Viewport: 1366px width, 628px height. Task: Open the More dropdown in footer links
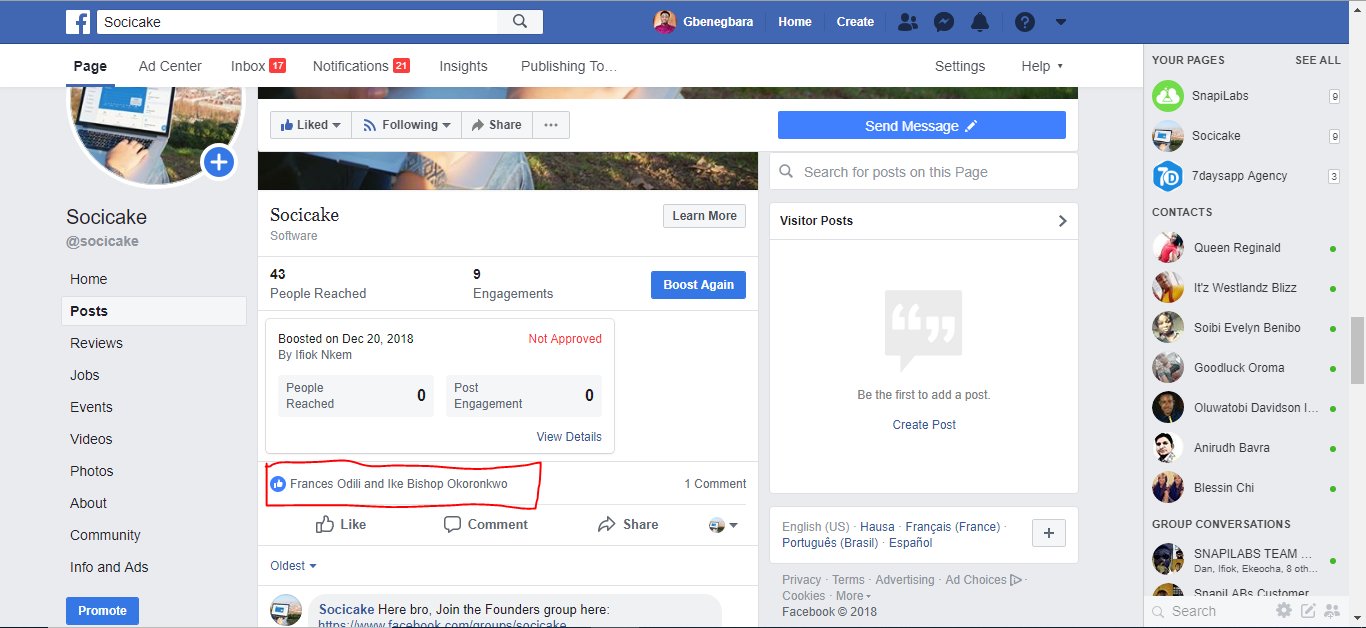(x=852, y=596)
